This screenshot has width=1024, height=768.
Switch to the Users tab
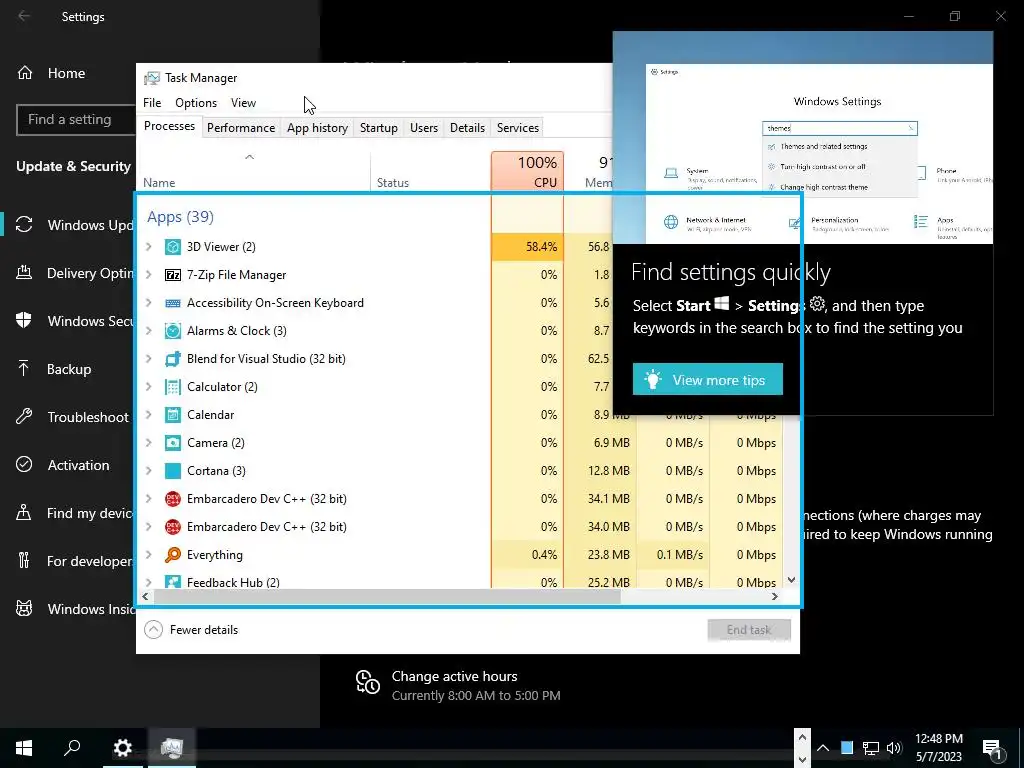(424, 128)
